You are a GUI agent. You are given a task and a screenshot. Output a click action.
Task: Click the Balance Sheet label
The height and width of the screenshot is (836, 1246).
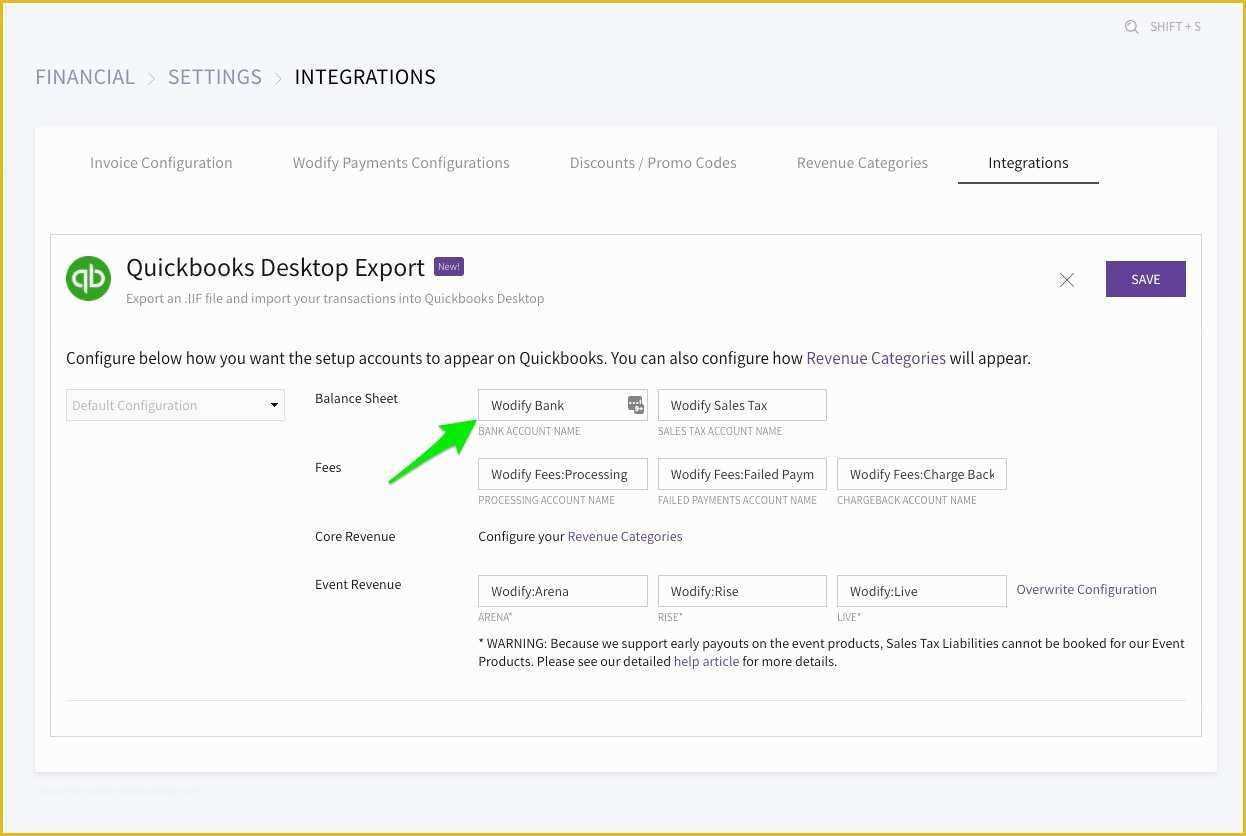pyautogui.click(x=356, y=398)
